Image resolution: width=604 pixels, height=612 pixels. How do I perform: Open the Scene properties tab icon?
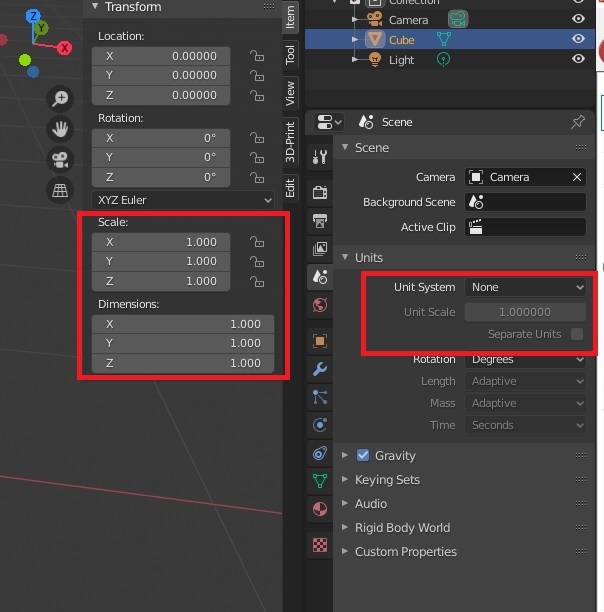(320, 277)
